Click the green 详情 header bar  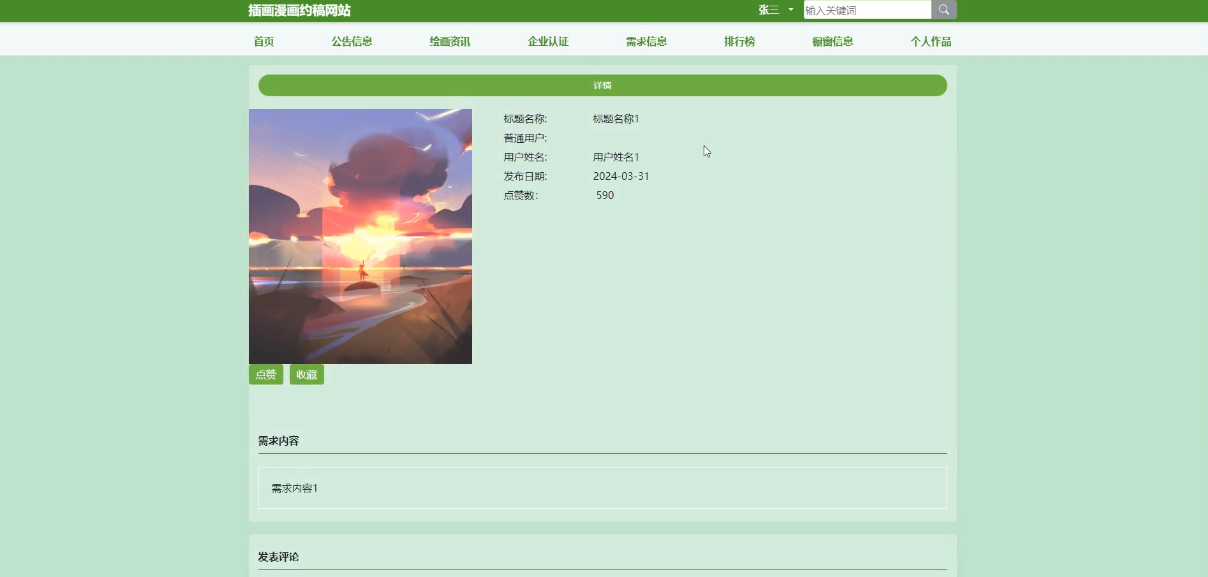tap(602, 85)
